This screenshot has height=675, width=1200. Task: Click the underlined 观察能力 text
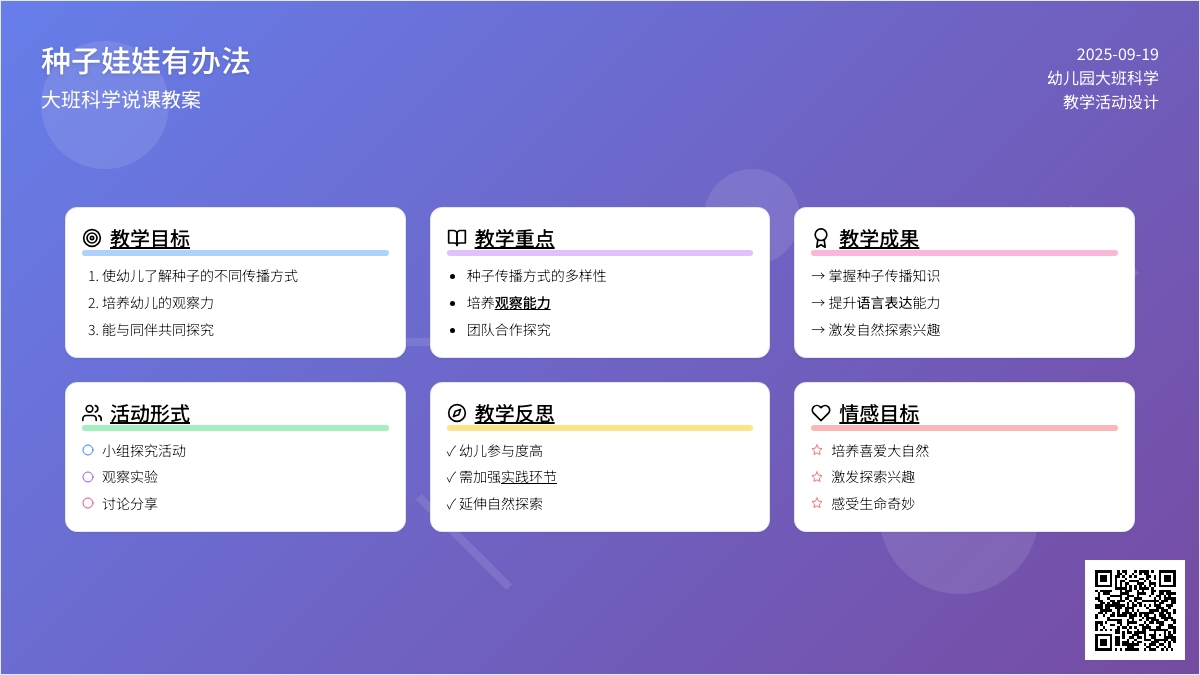(522, 303)
